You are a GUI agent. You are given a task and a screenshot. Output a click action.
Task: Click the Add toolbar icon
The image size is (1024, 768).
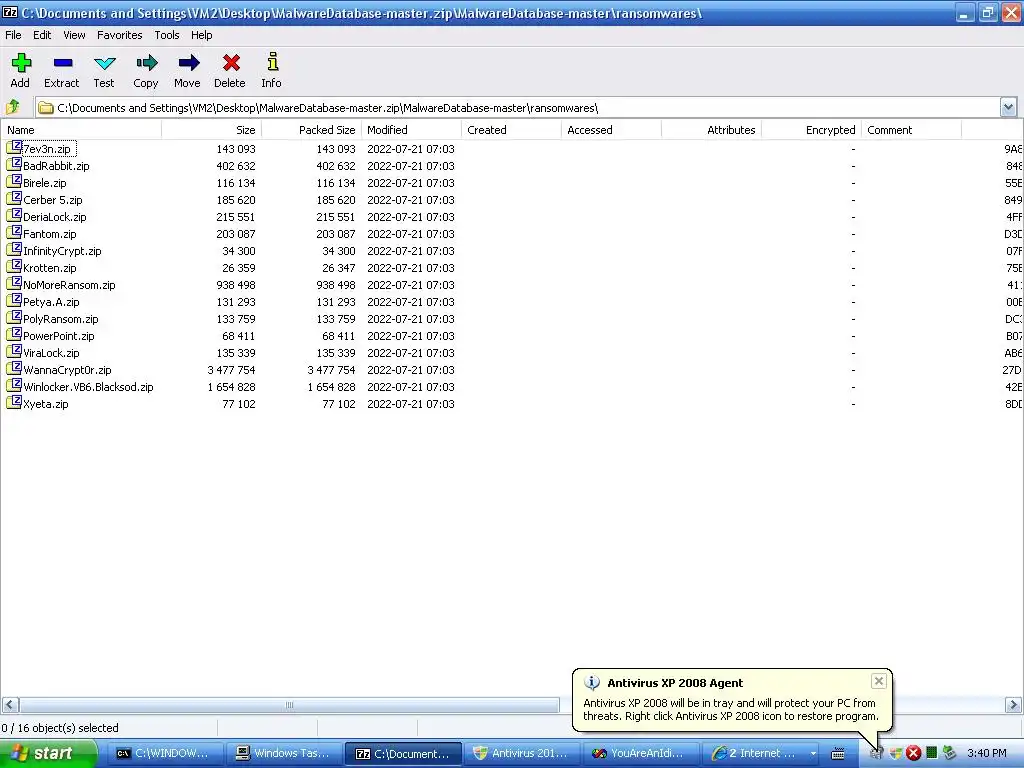tap(21, 63)
